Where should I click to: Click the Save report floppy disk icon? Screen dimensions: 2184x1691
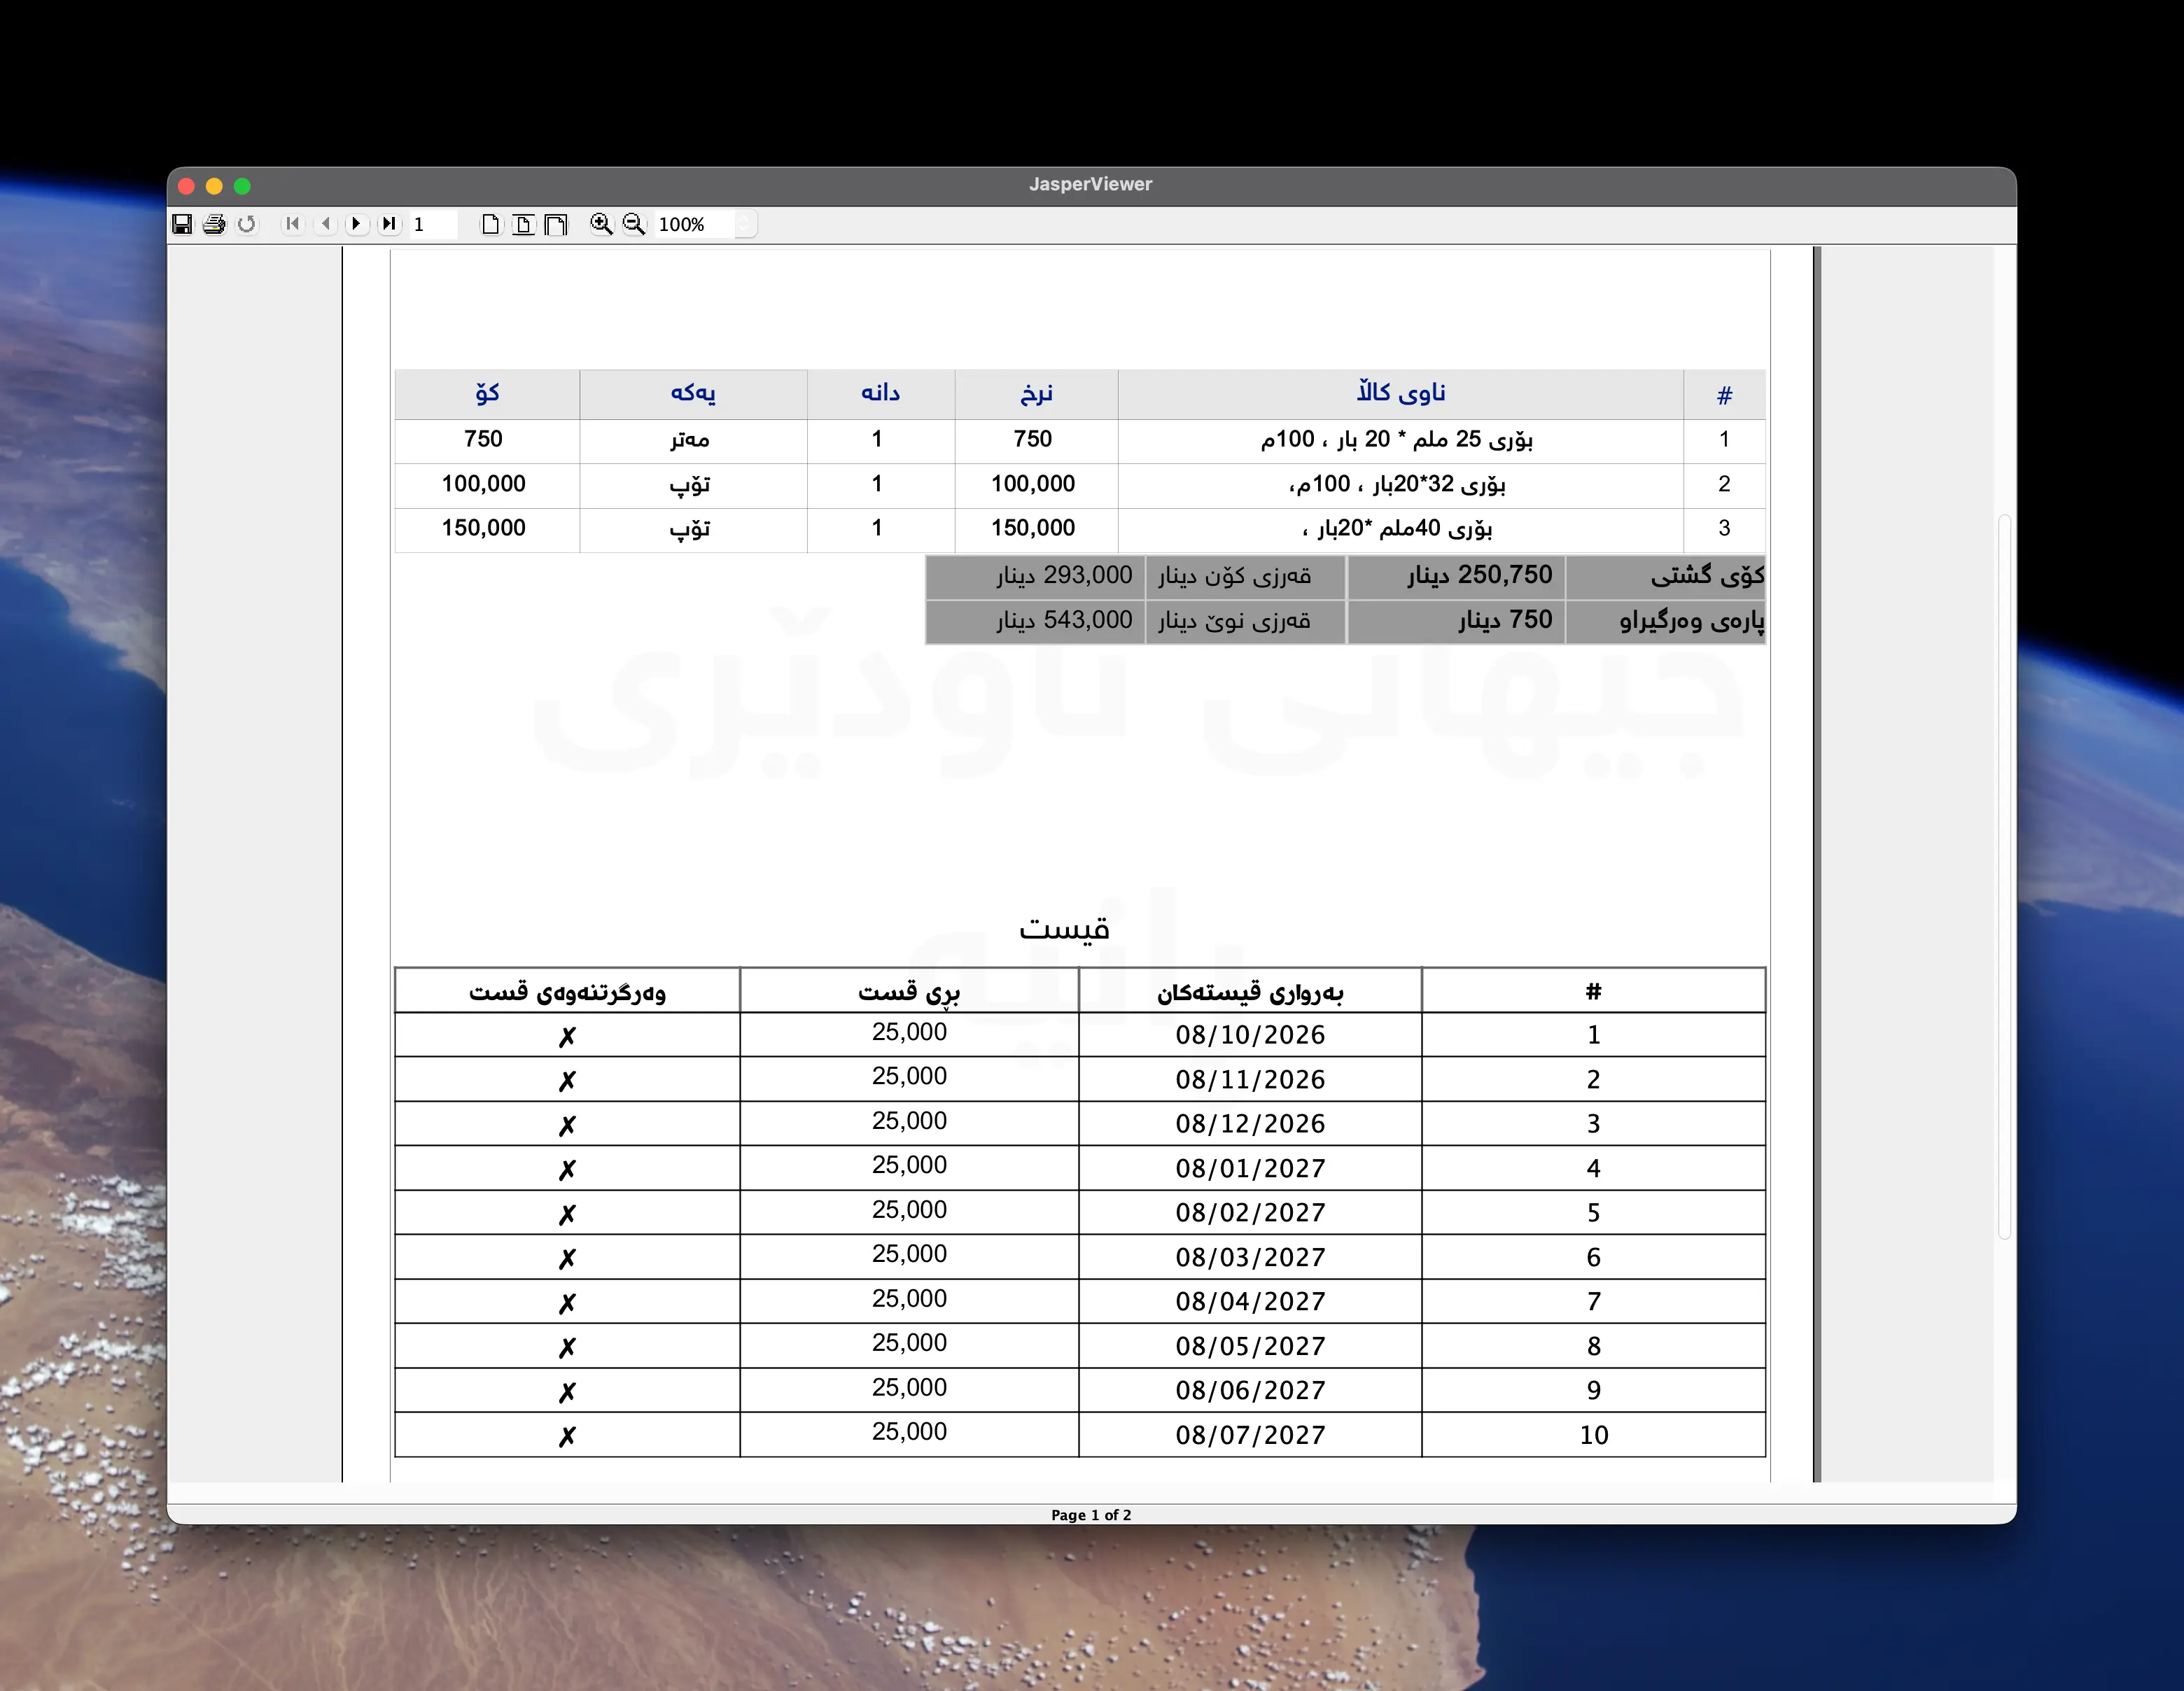pyautogui.click(x=182, y=224)
